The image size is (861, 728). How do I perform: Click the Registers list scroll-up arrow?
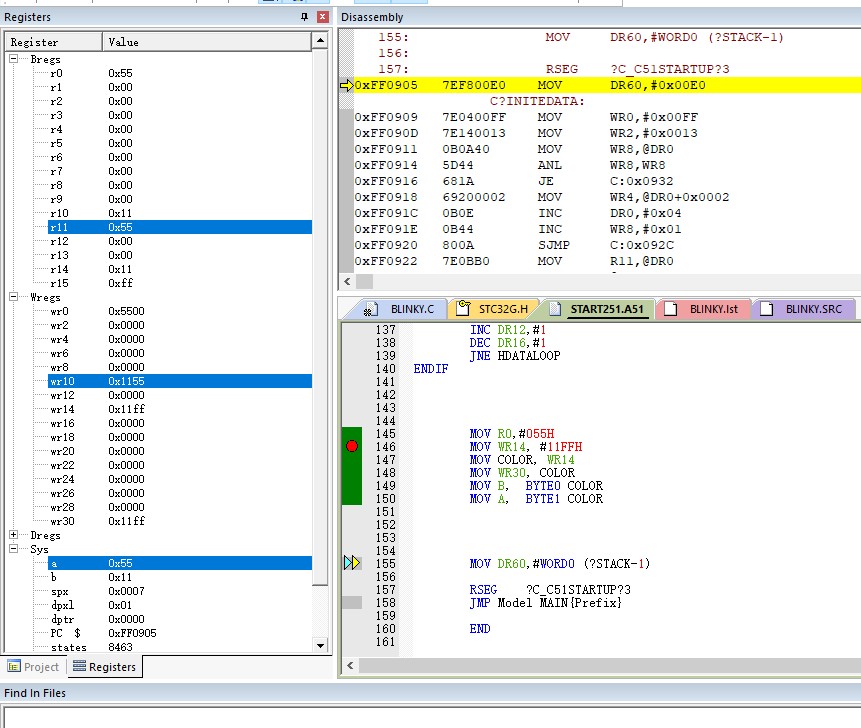[320, 41]
